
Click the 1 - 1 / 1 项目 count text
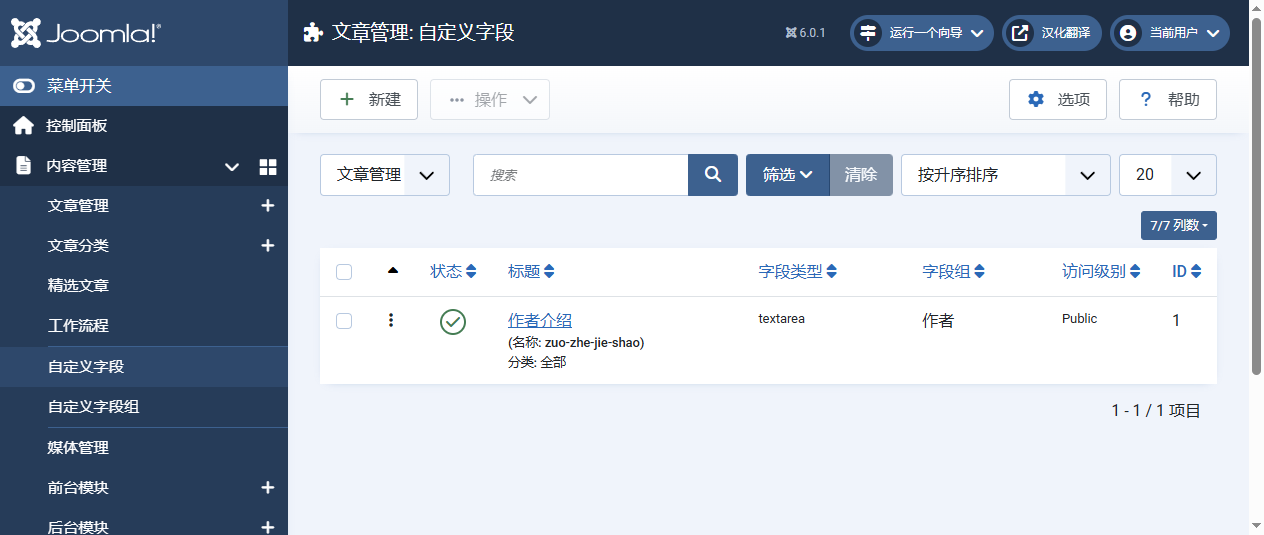click(1156, 410)
